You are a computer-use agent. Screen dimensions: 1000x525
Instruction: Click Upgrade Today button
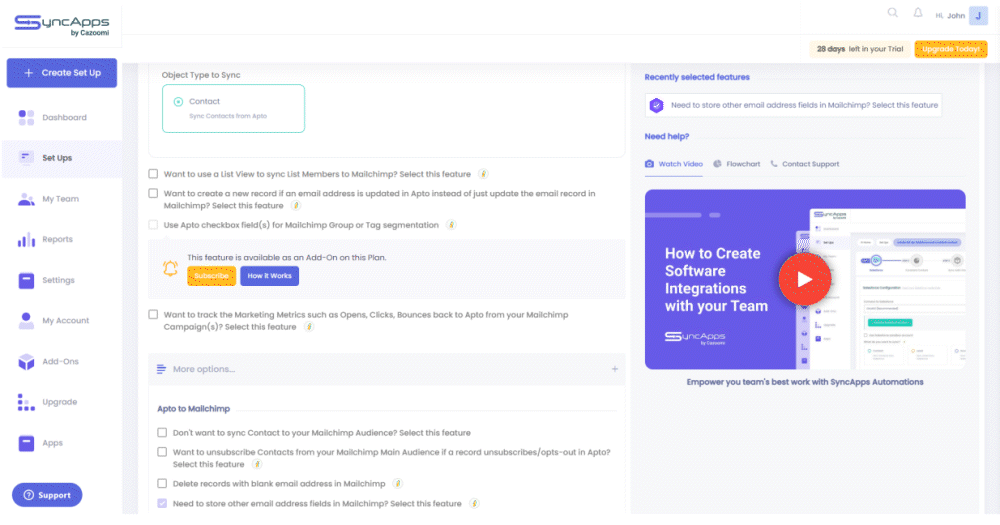950,49
